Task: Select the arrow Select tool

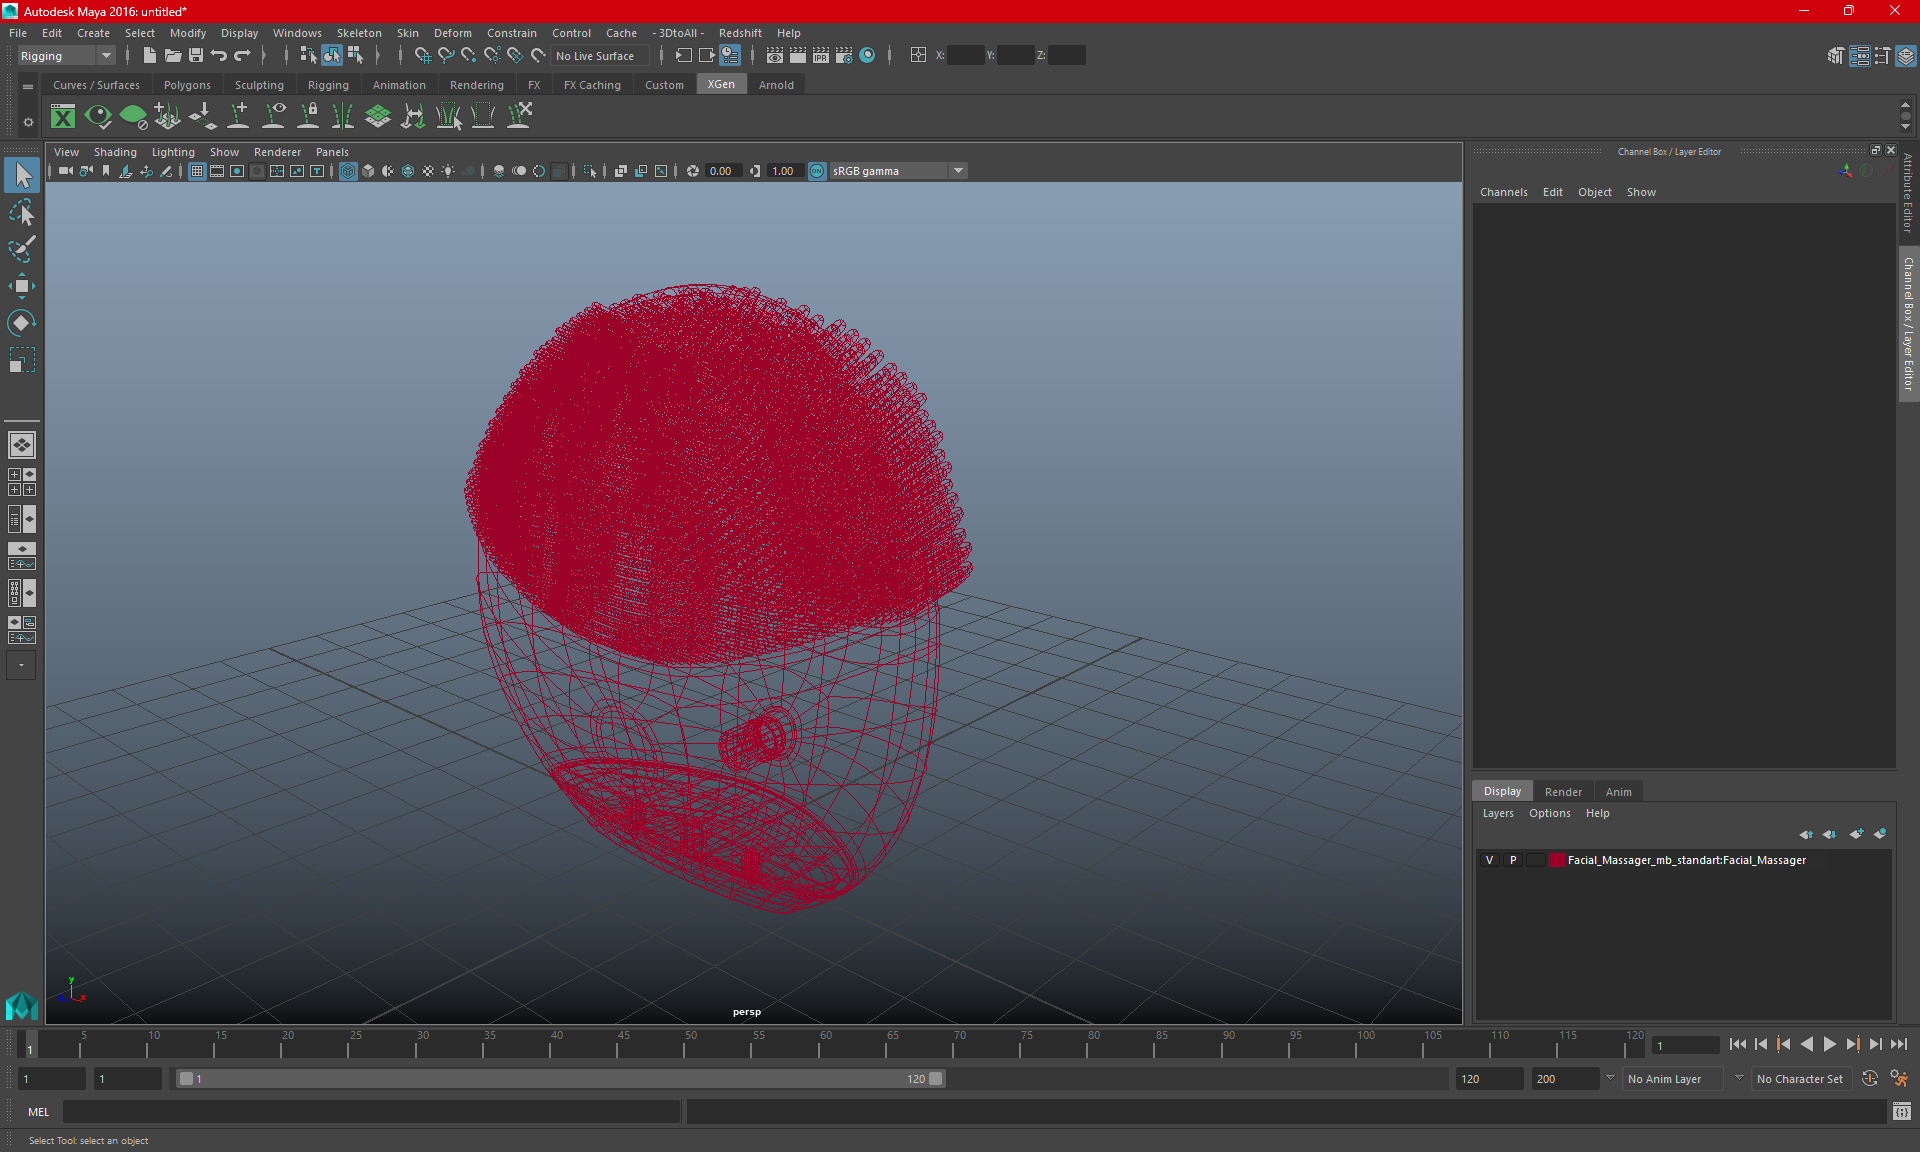Action: click(22, 176)
